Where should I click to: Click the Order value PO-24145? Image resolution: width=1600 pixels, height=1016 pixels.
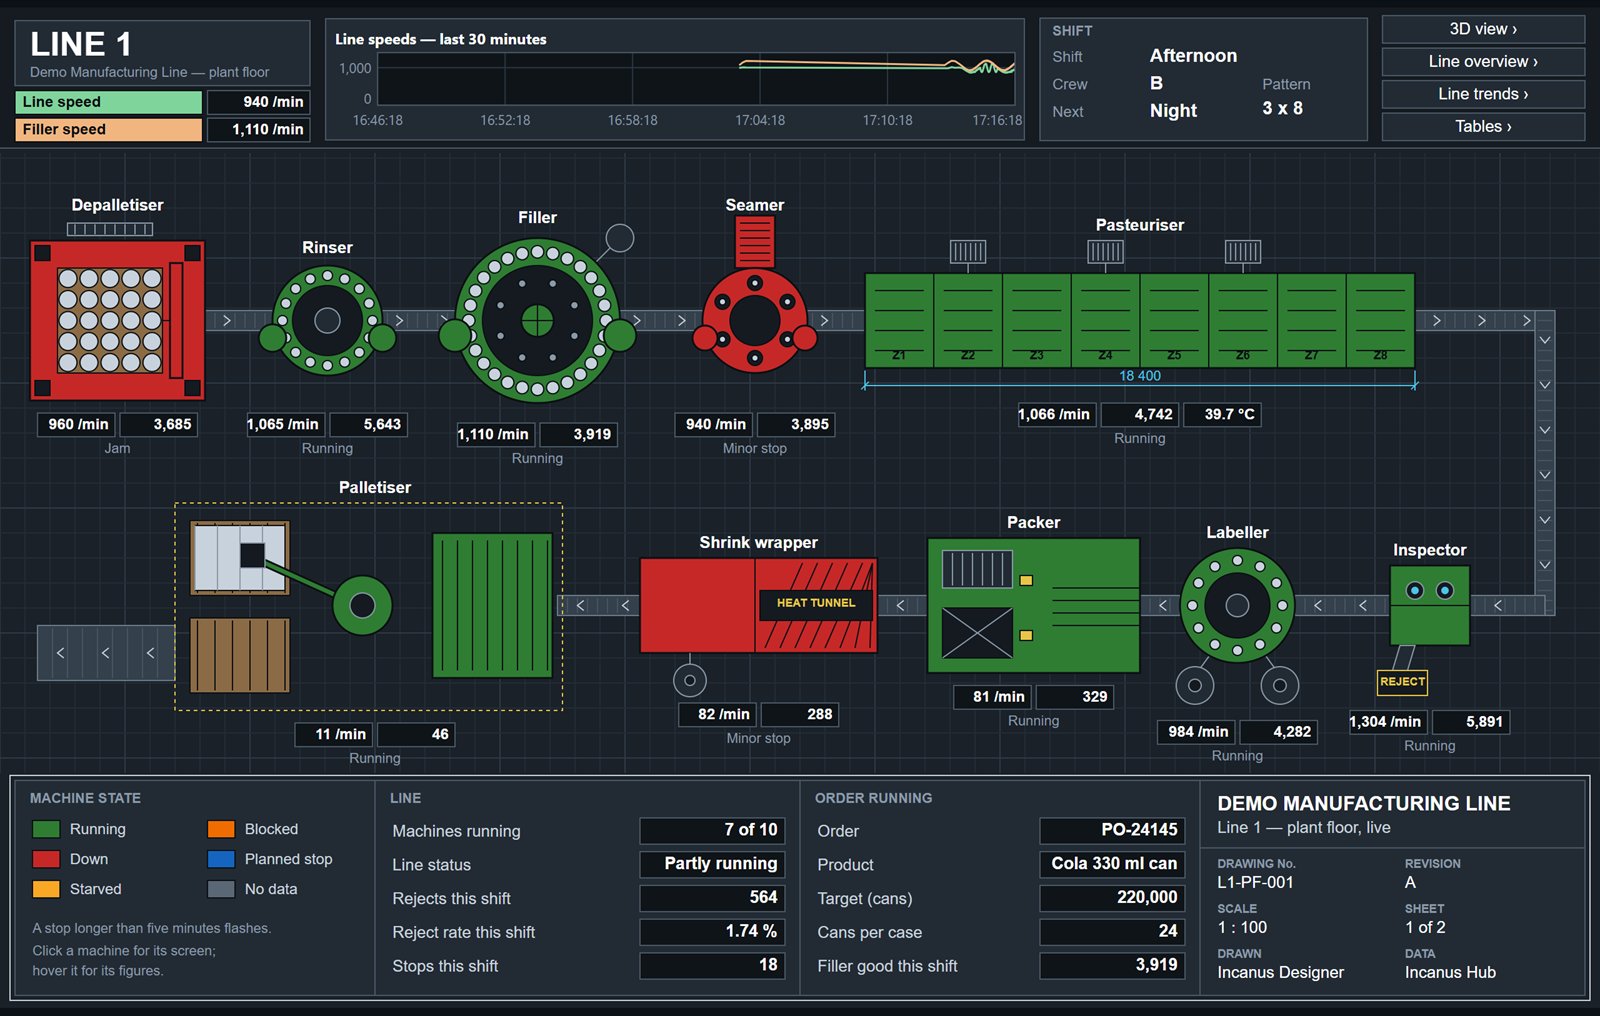point(1112,830)
